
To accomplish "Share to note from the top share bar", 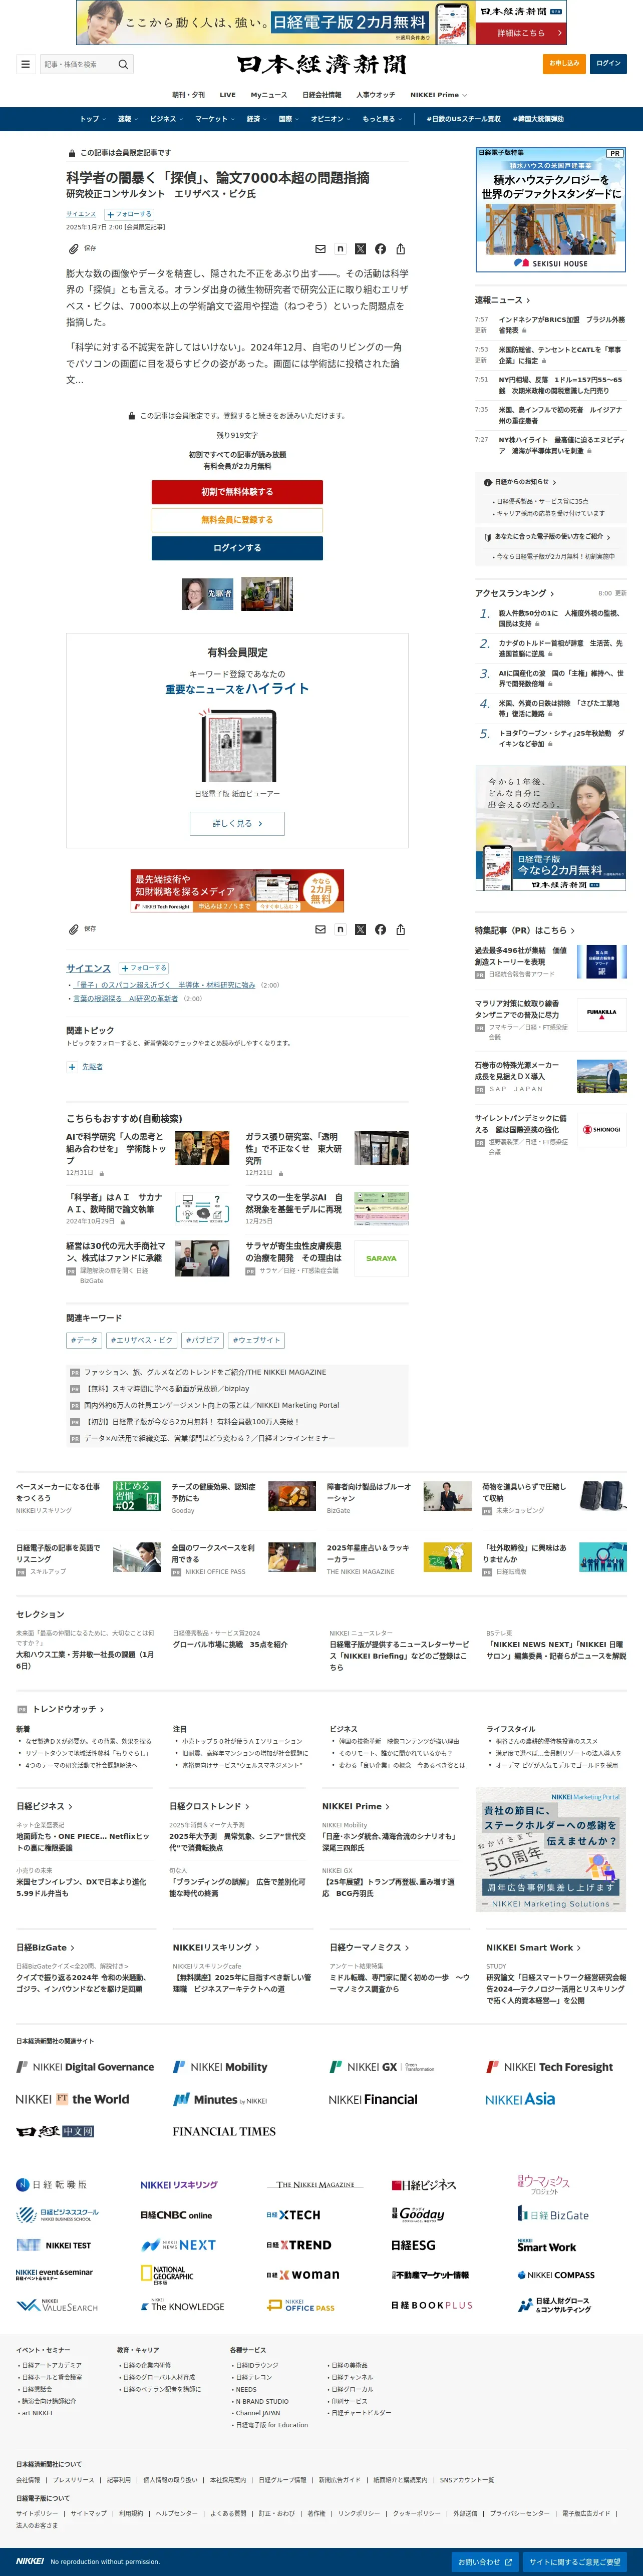I will (x=340, y=249).
